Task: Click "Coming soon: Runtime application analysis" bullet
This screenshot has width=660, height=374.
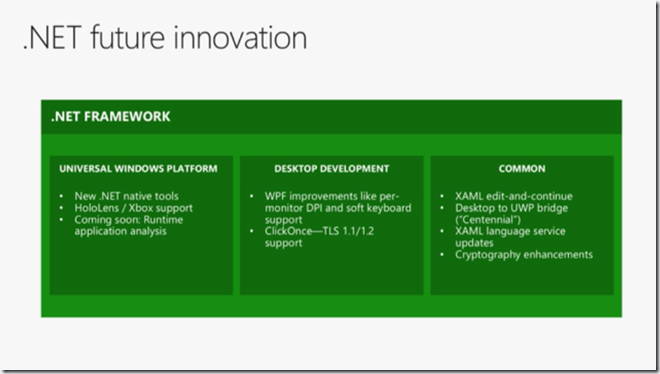Action: click(x=129, y=225)
